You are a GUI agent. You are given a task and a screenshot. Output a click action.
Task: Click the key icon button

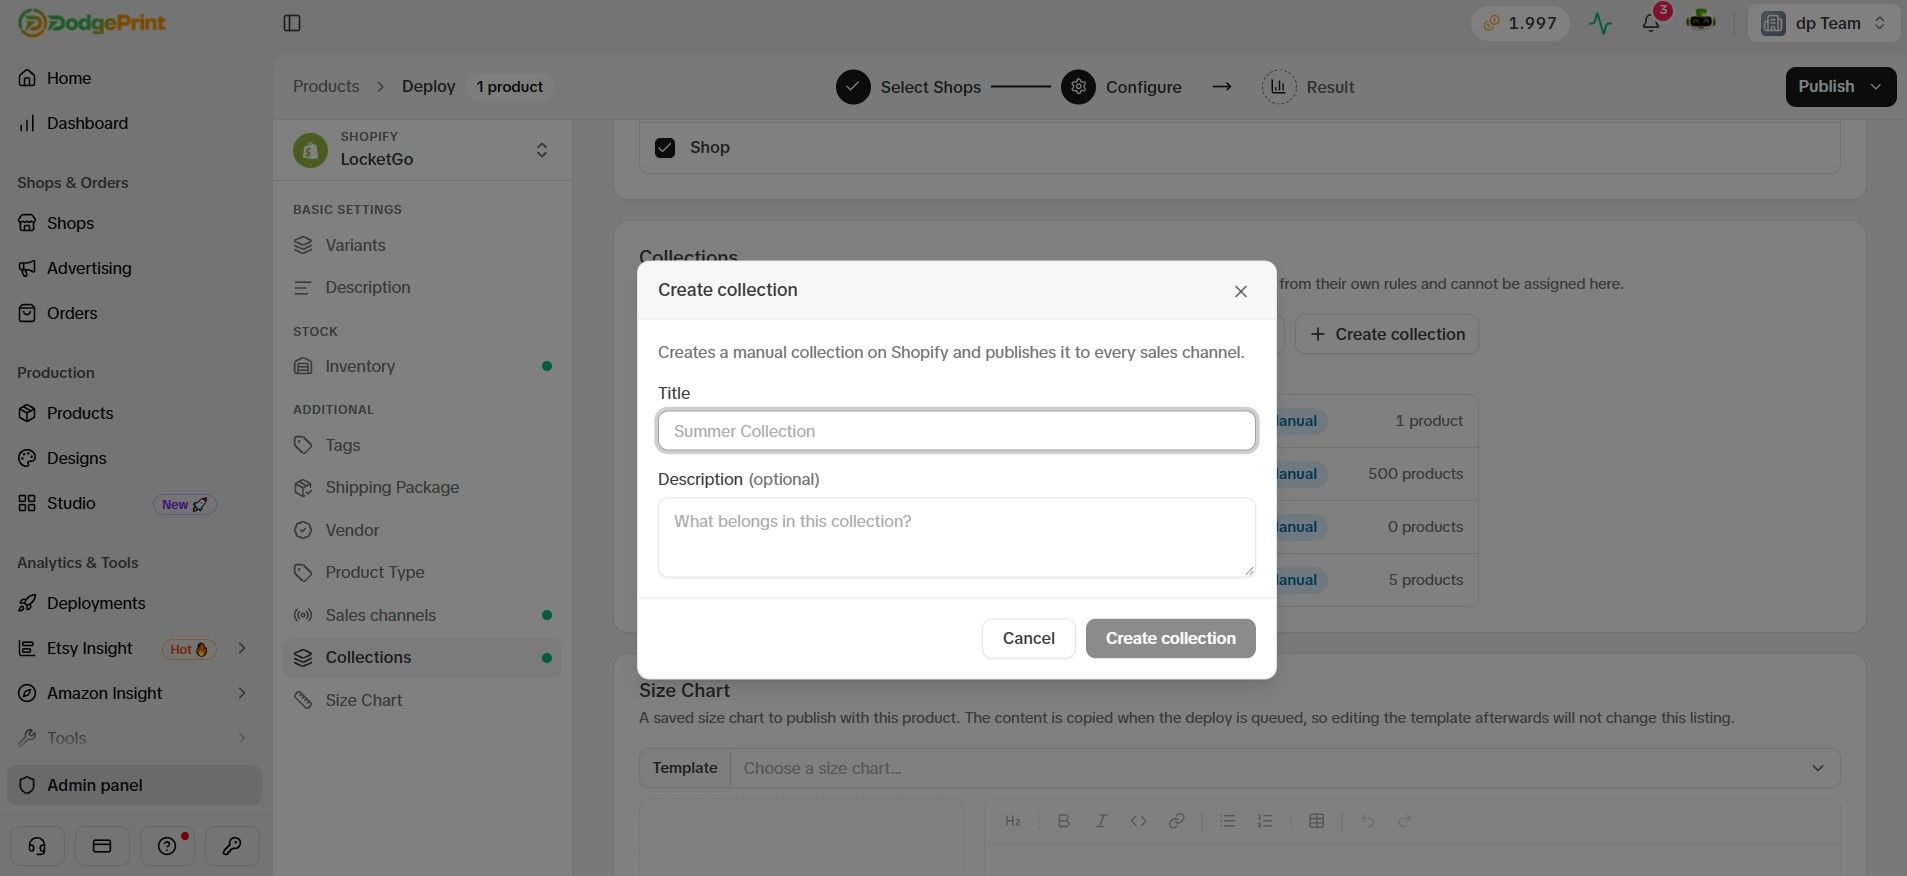232,846
